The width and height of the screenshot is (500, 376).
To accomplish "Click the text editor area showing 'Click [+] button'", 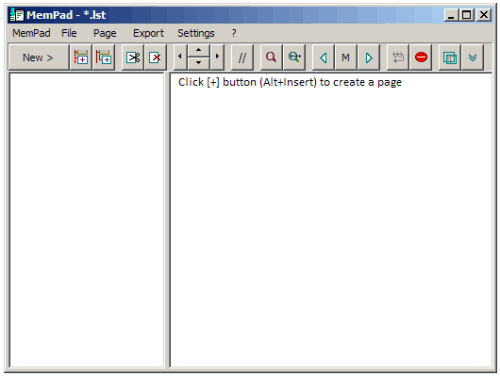I will click(x=331, y=220).
